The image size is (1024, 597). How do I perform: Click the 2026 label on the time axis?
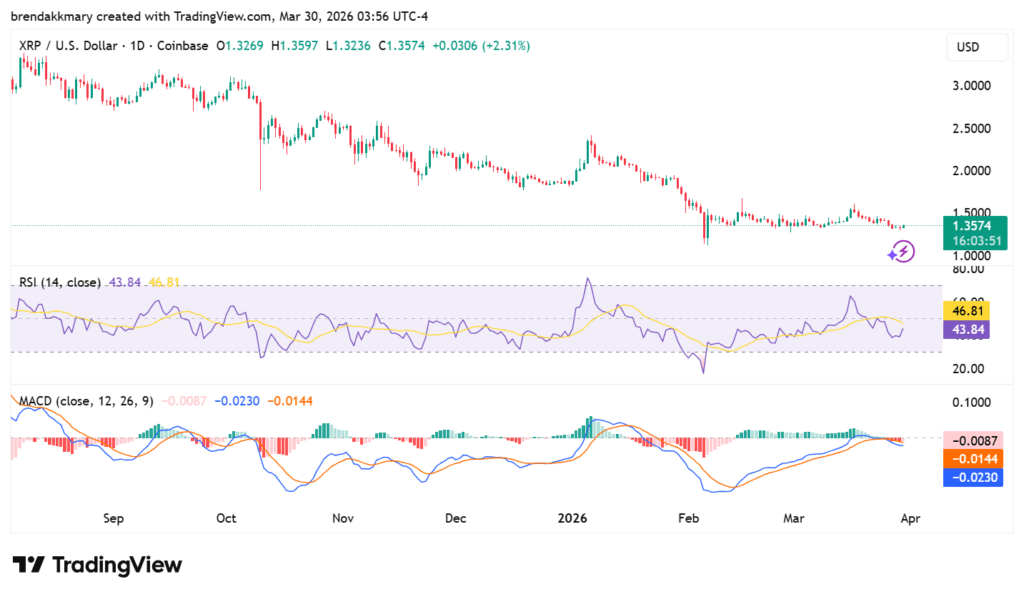(x=572, y=518)
